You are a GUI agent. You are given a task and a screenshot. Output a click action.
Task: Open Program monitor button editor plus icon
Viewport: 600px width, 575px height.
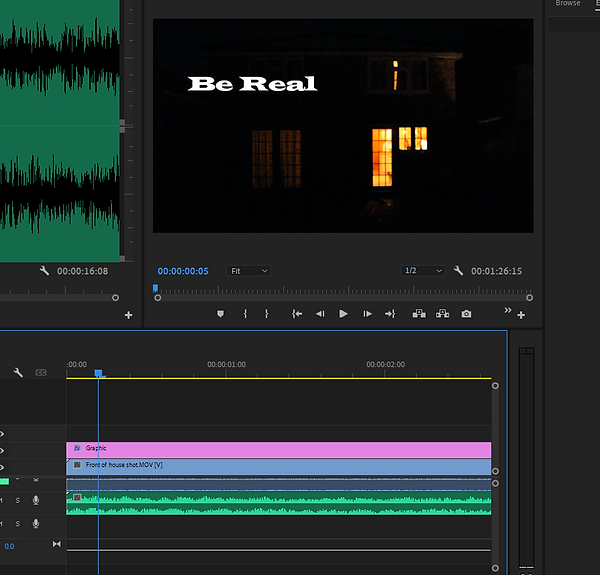tap(521, 315)
